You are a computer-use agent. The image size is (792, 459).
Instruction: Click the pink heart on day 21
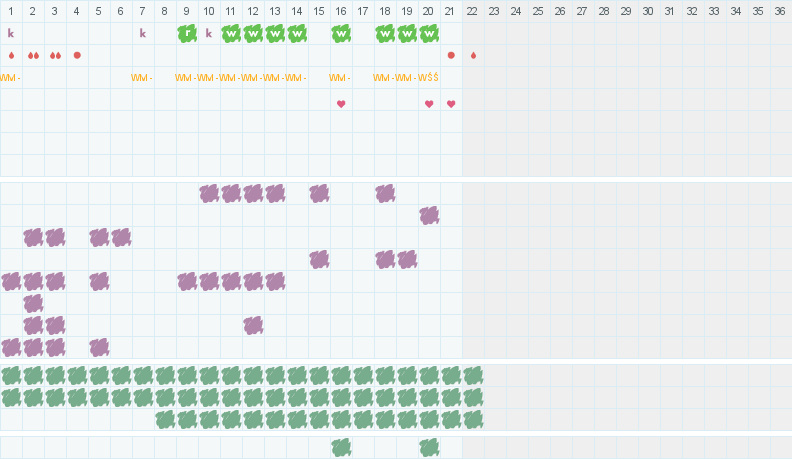click(451, 104)
